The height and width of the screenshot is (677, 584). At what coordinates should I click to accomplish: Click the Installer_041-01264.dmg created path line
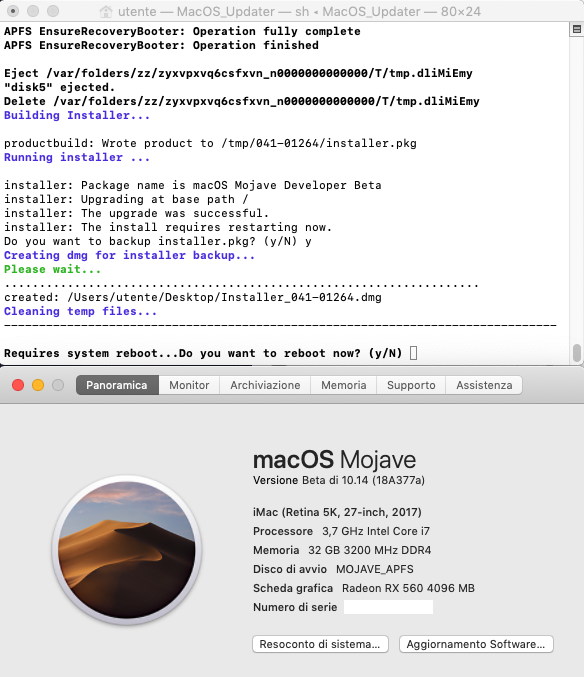pyautogui.click(x=193, y=297)
